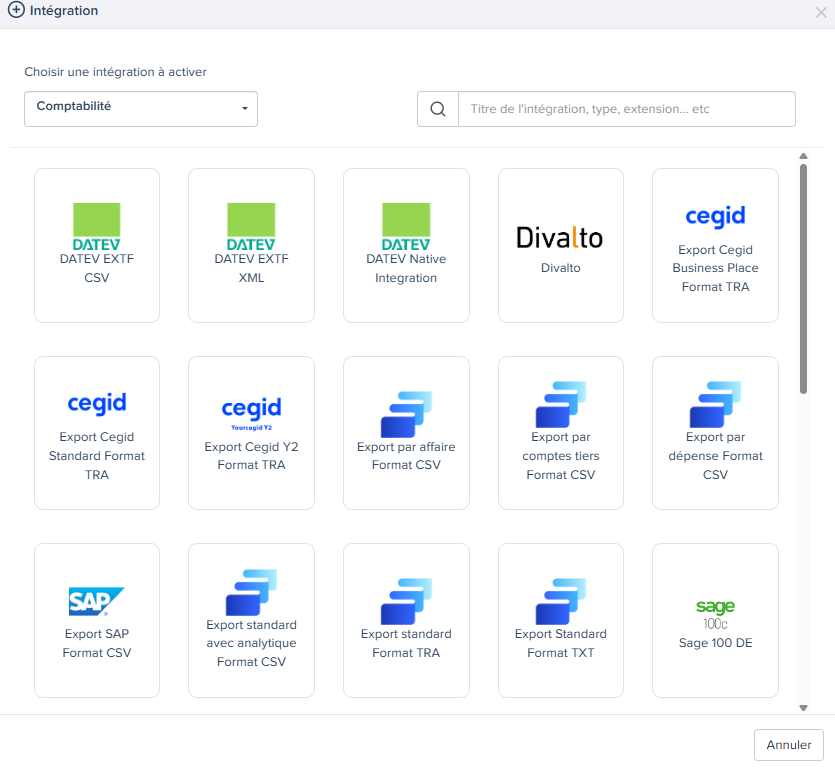Screen dimensions: 835x769
Task: Click 'Export SAP Format CSV' text
Action: pyautogui.click(x=96, y=643)
